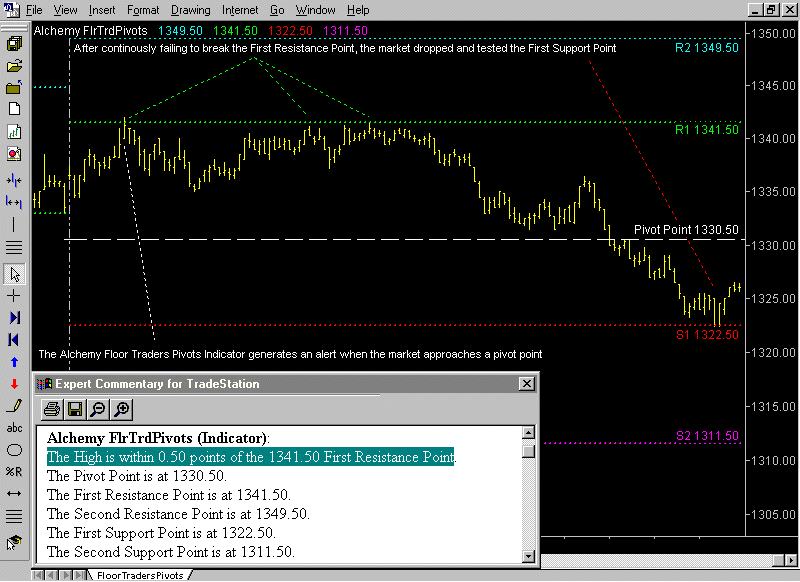Click the up arrow of the commentary scrollbar

tap(529, 433)
